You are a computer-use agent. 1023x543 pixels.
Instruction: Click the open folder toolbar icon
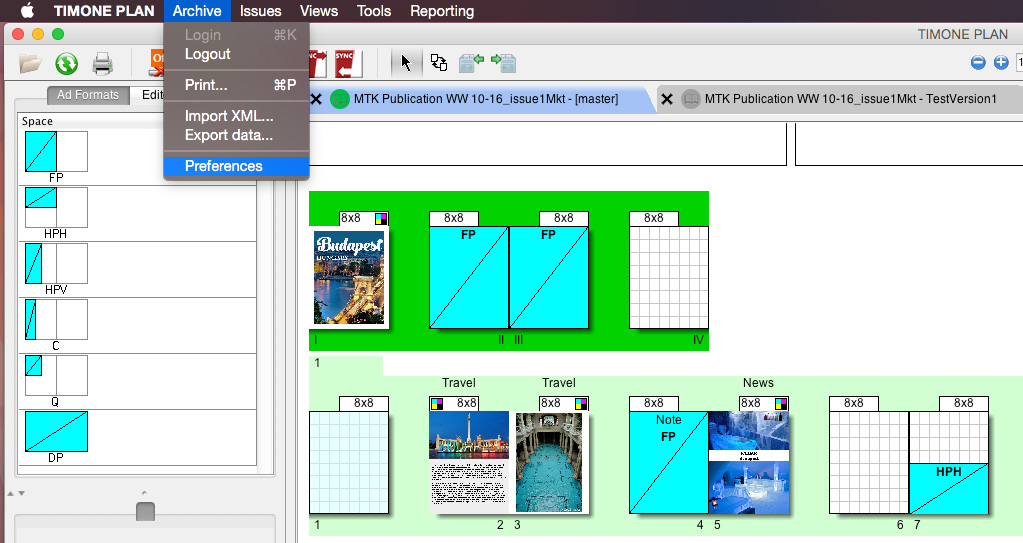30,64
